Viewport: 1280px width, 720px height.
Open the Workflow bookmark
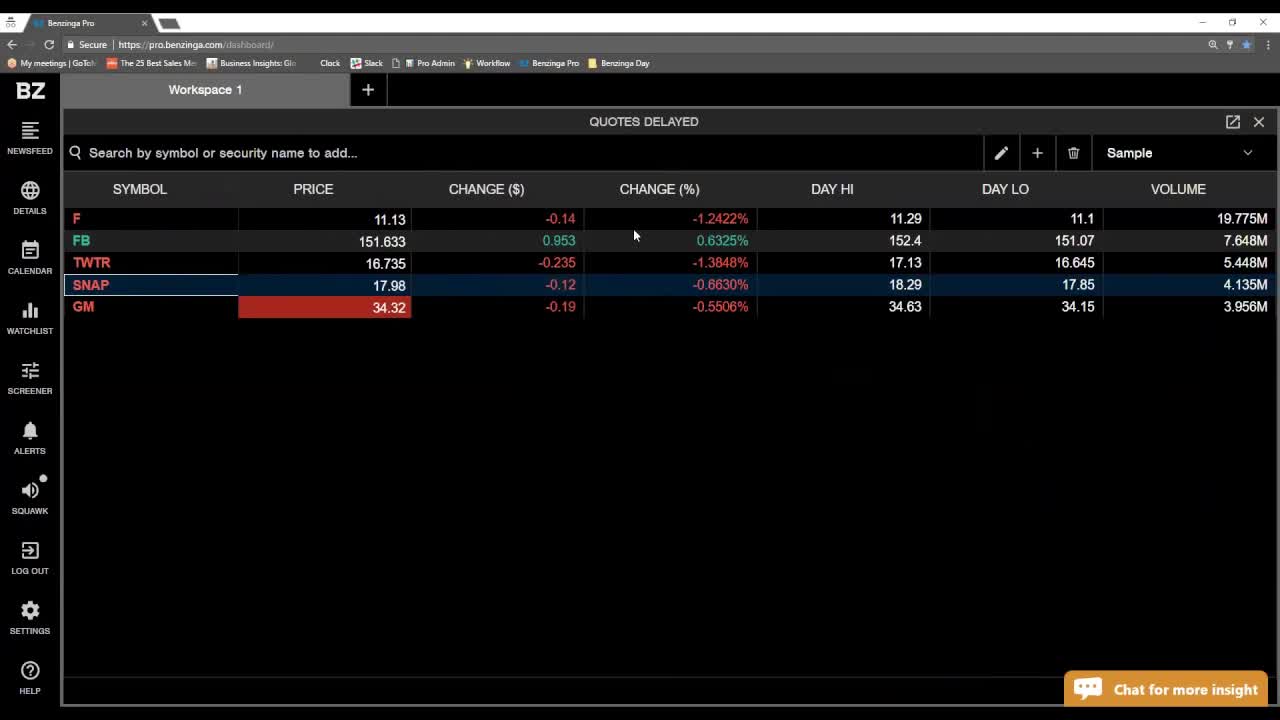pyautogui.click(x=487, y=63)
